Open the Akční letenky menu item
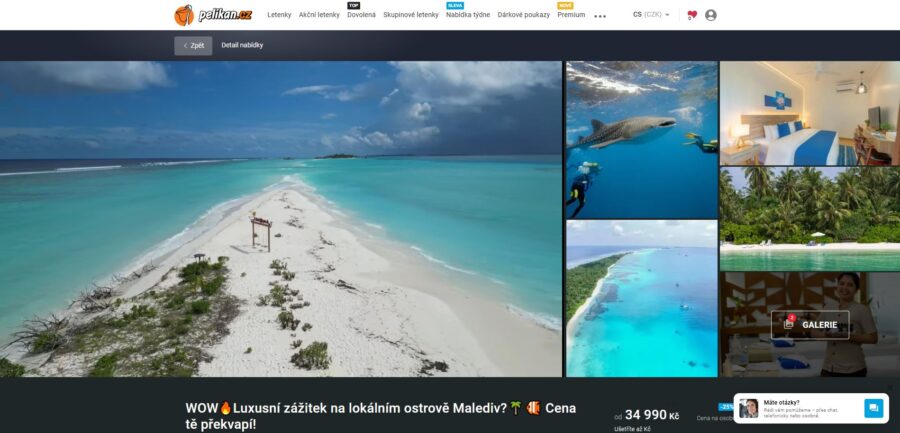This screenshot has width=900, height=433. coord(319,15)
